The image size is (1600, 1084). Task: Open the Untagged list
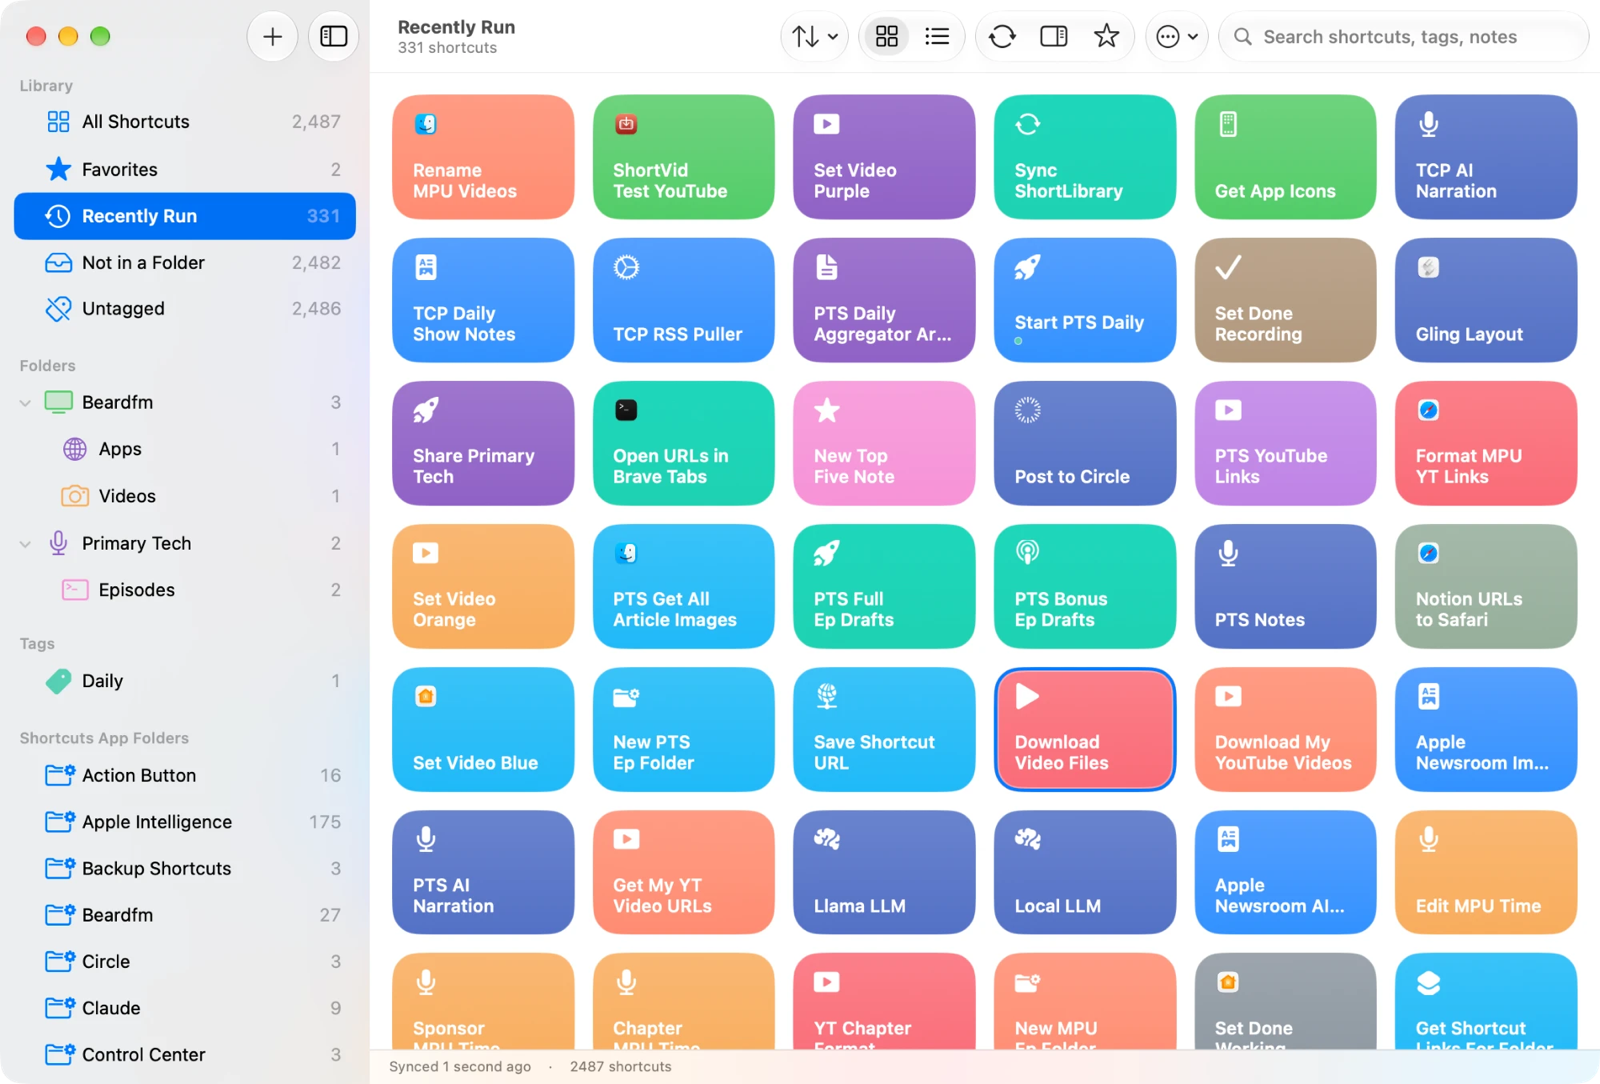pos(185,309)
